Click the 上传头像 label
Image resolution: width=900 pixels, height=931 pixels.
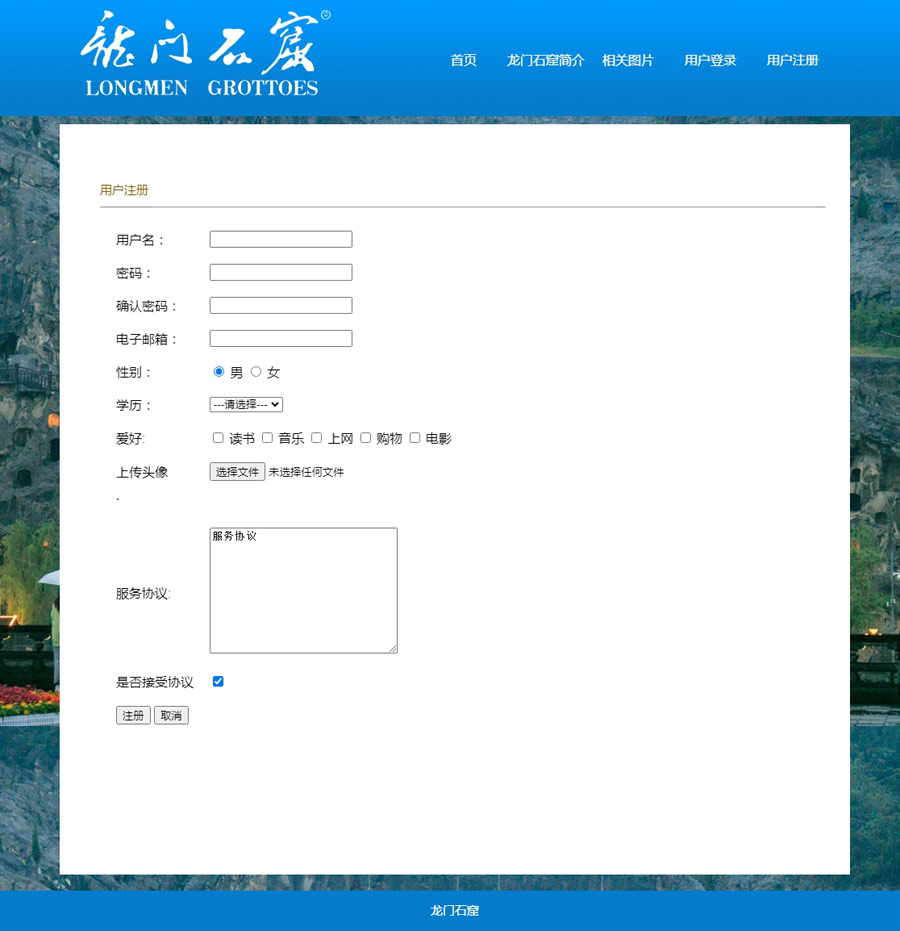point(142,473)
